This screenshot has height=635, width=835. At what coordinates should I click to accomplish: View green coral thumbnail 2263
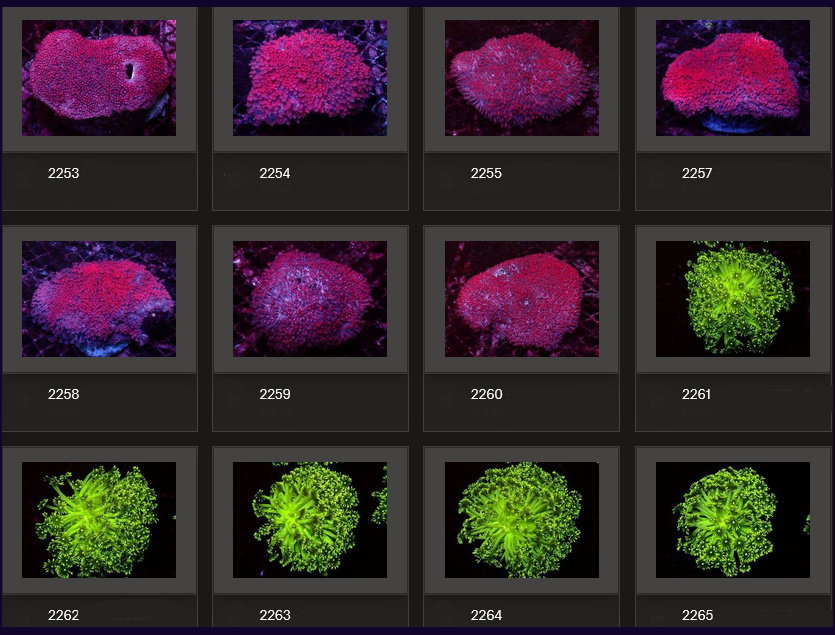click(310, 520)
